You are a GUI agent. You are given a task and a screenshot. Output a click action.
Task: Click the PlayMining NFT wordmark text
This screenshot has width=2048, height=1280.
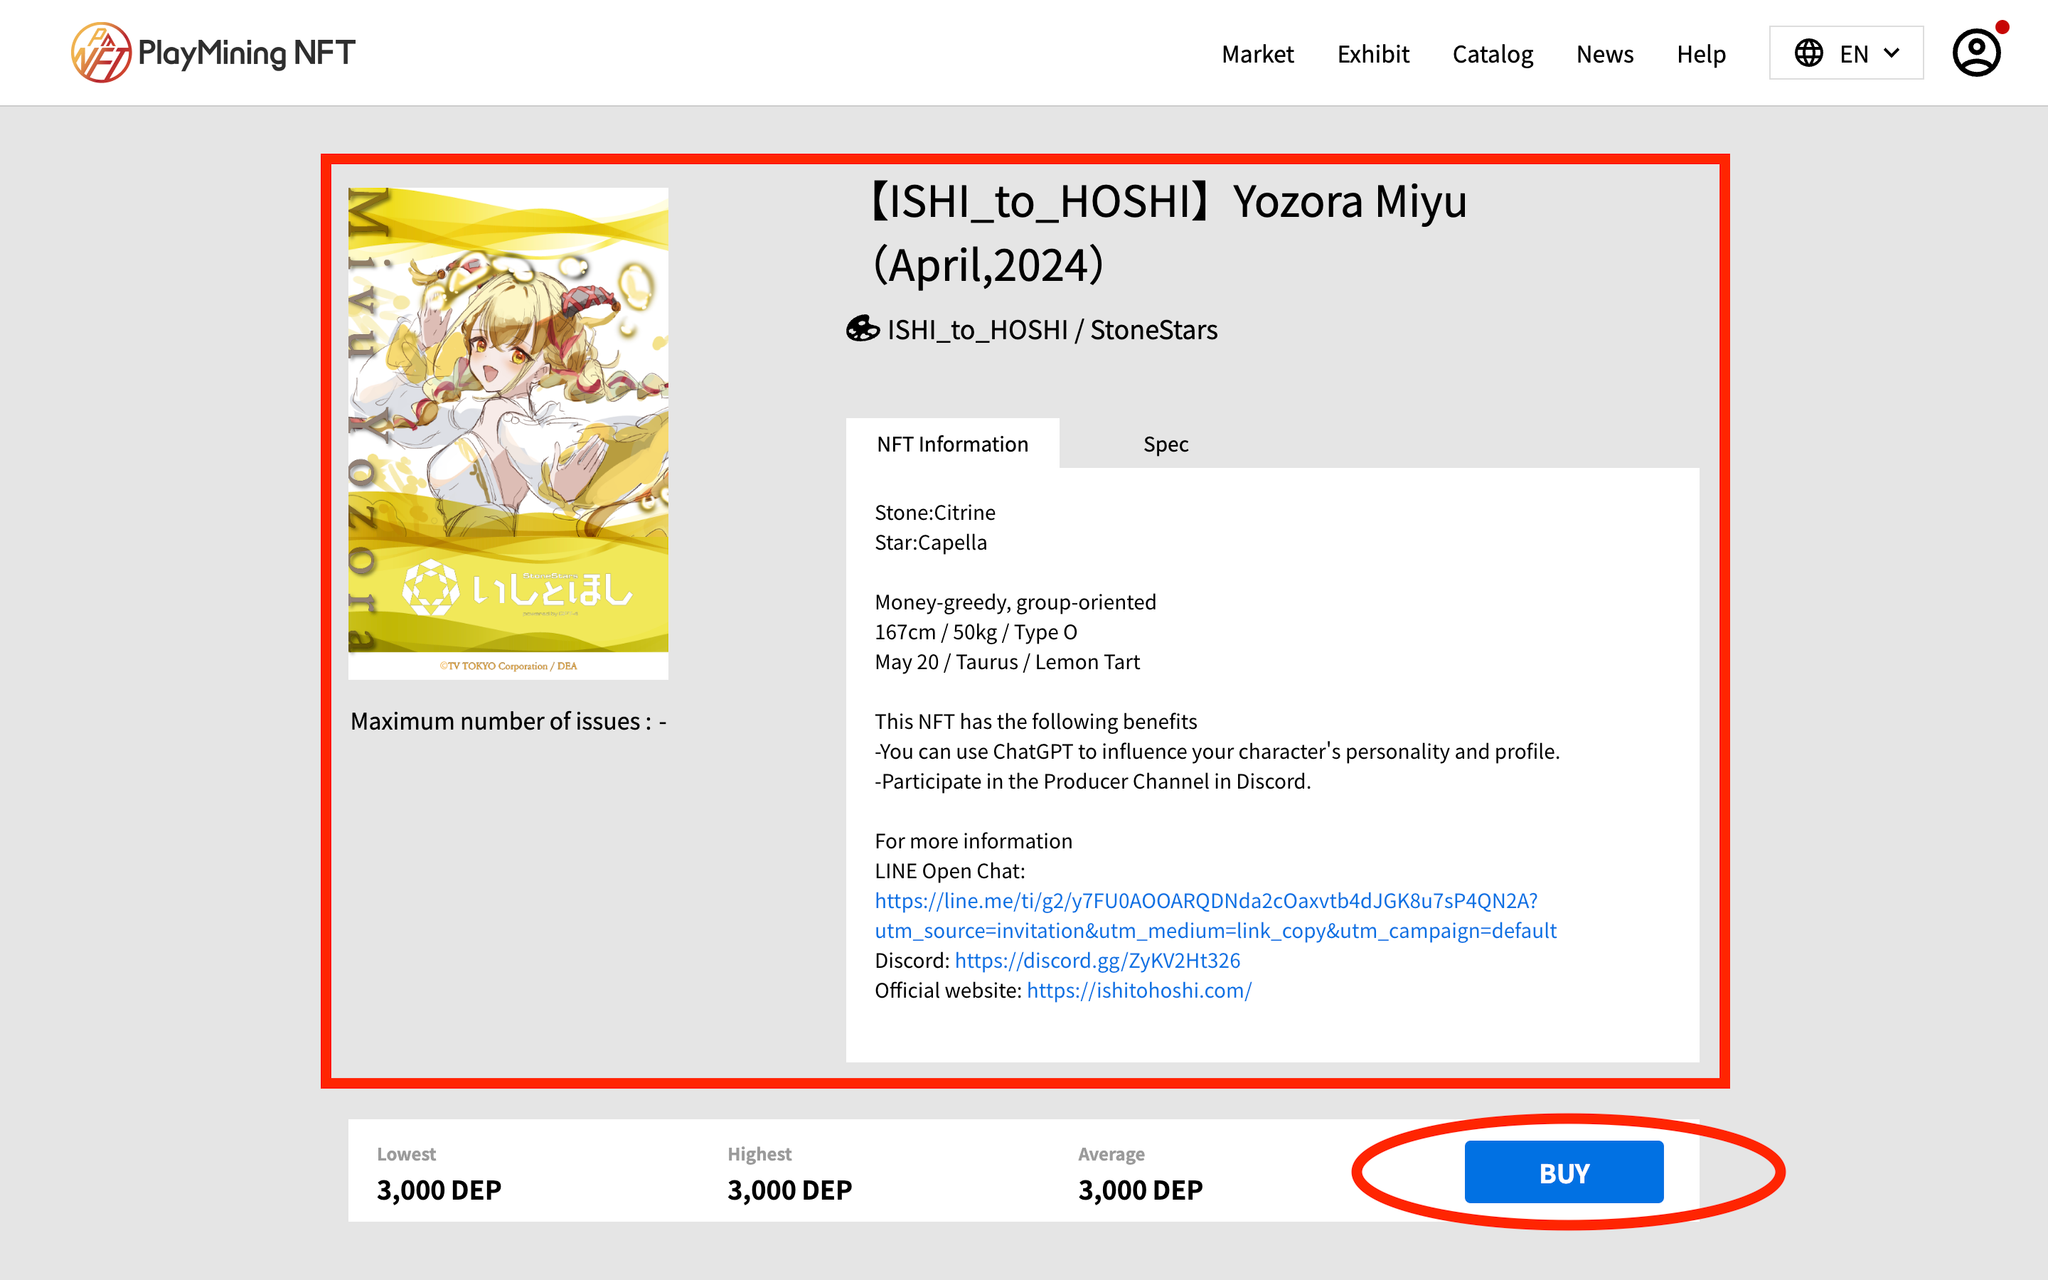pyautogui.click(x=246, y=53)
